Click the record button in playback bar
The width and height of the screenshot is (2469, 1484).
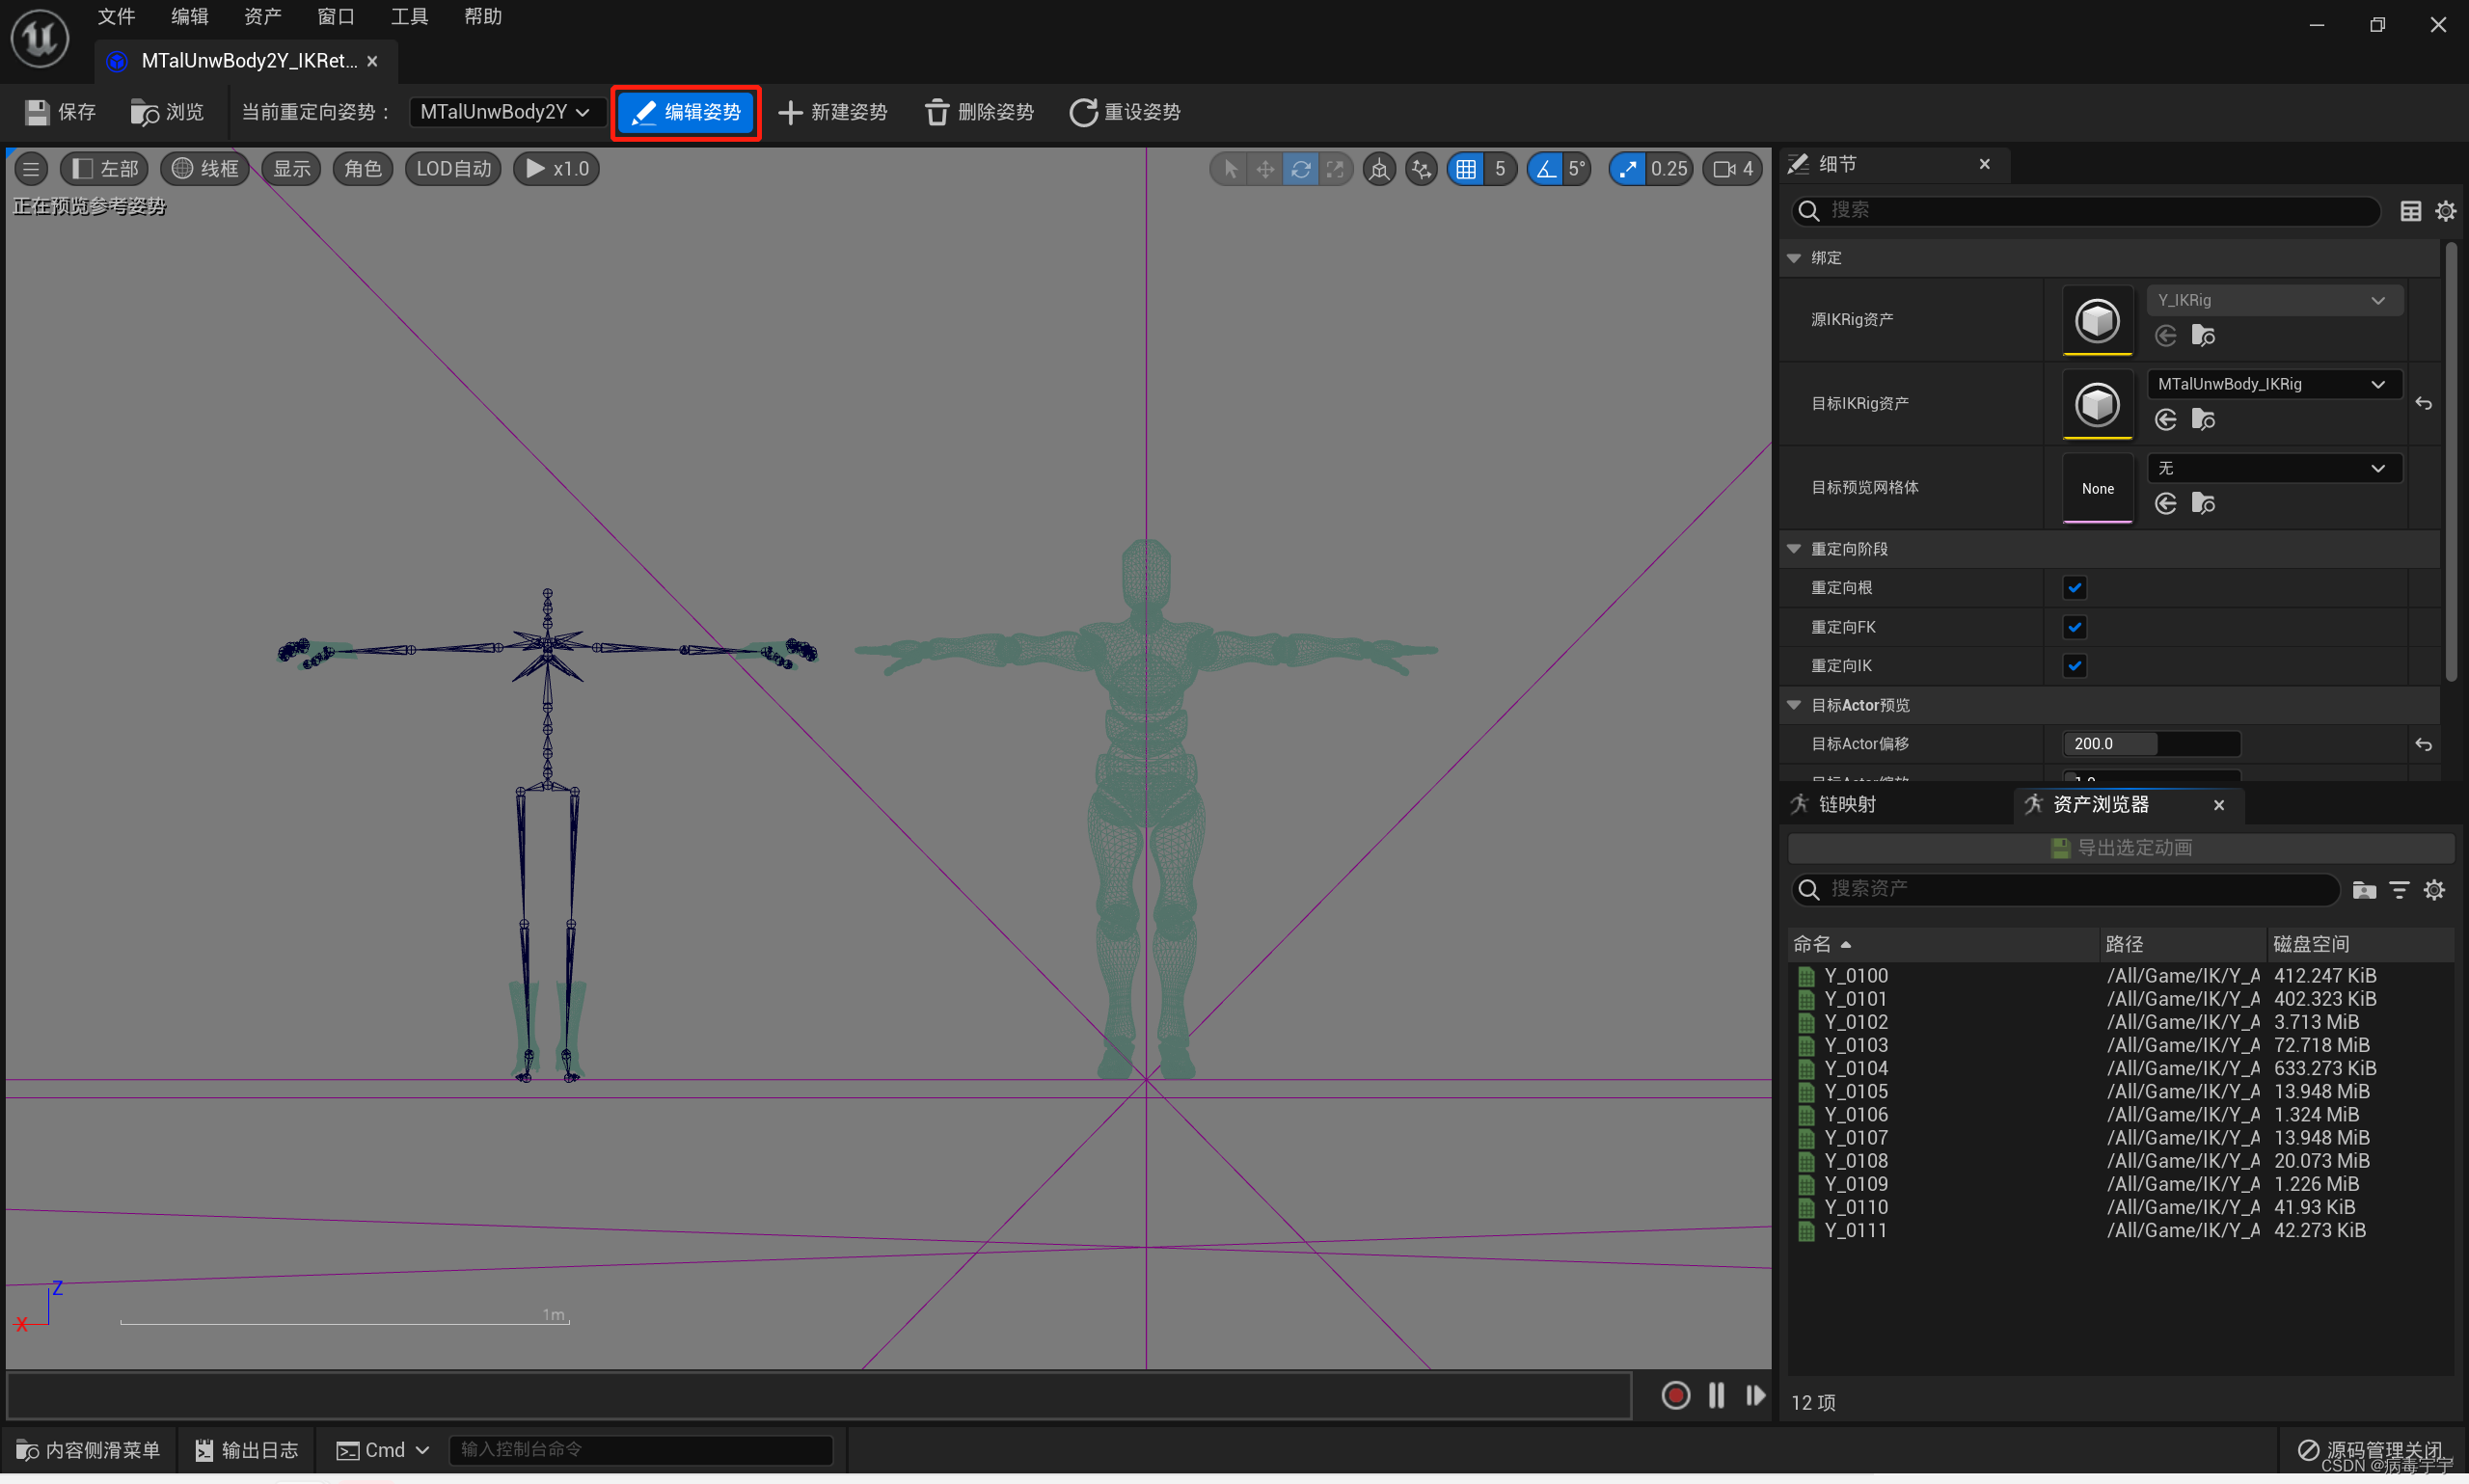[1675, 1395]
